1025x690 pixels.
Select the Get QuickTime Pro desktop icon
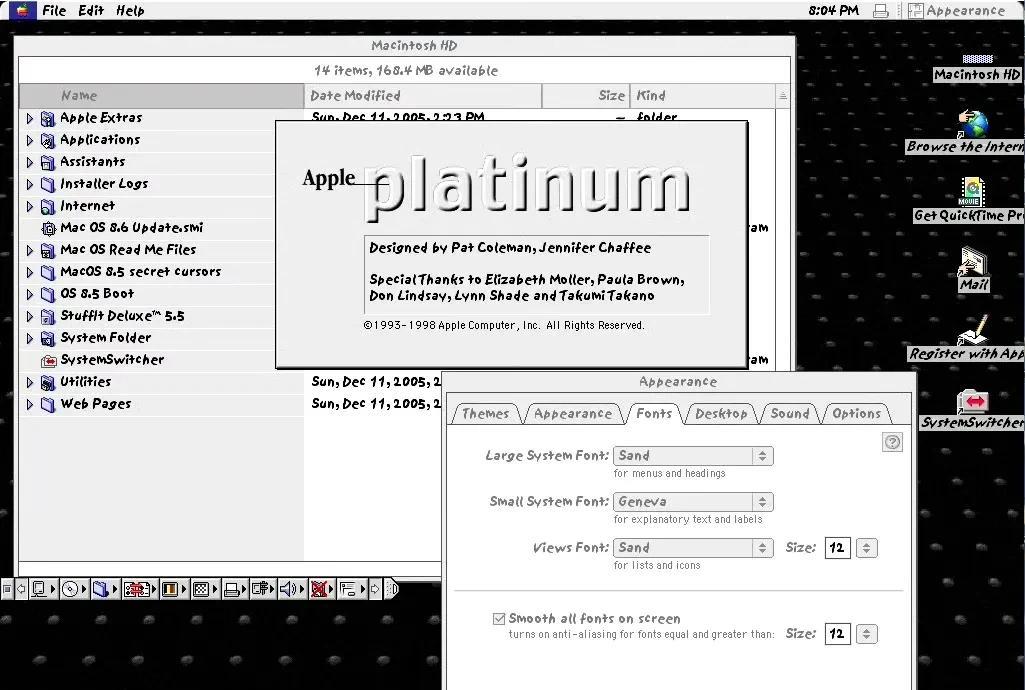point(972,191)
